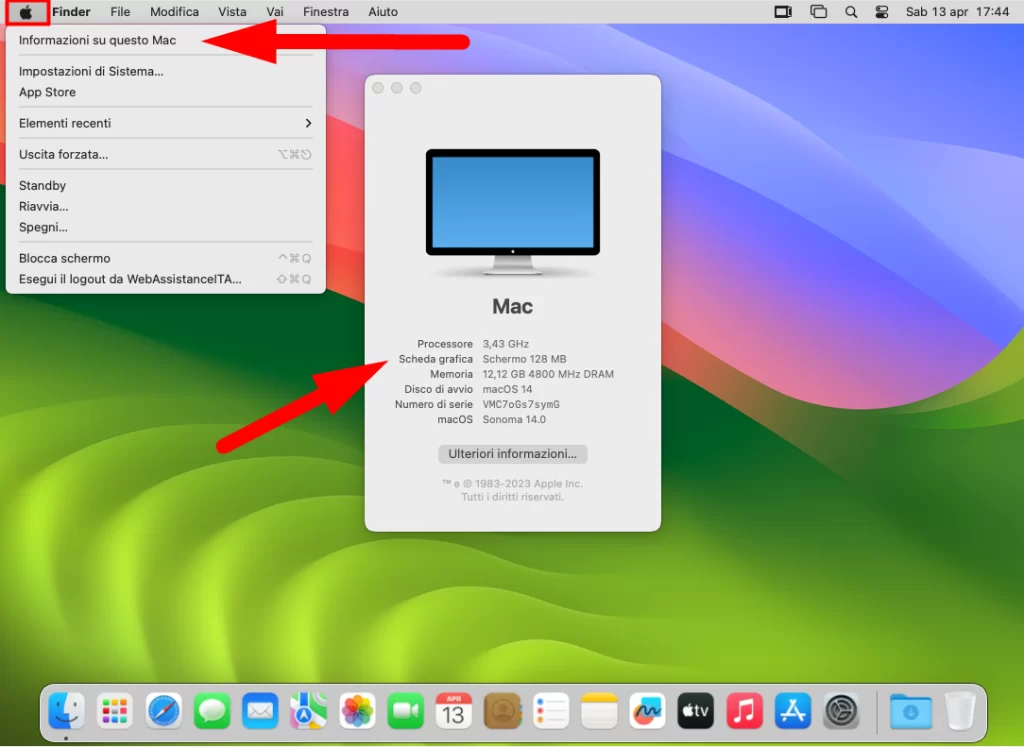The height and width of the screenshot is (747, 1024).
Task: Open Control Center in menu bar
Action: 882,12
